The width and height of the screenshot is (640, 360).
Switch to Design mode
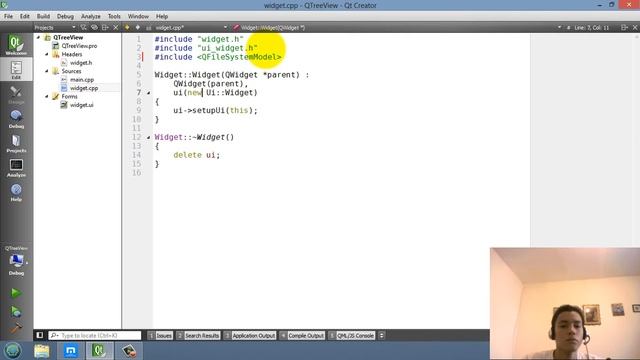pos(16,94)
